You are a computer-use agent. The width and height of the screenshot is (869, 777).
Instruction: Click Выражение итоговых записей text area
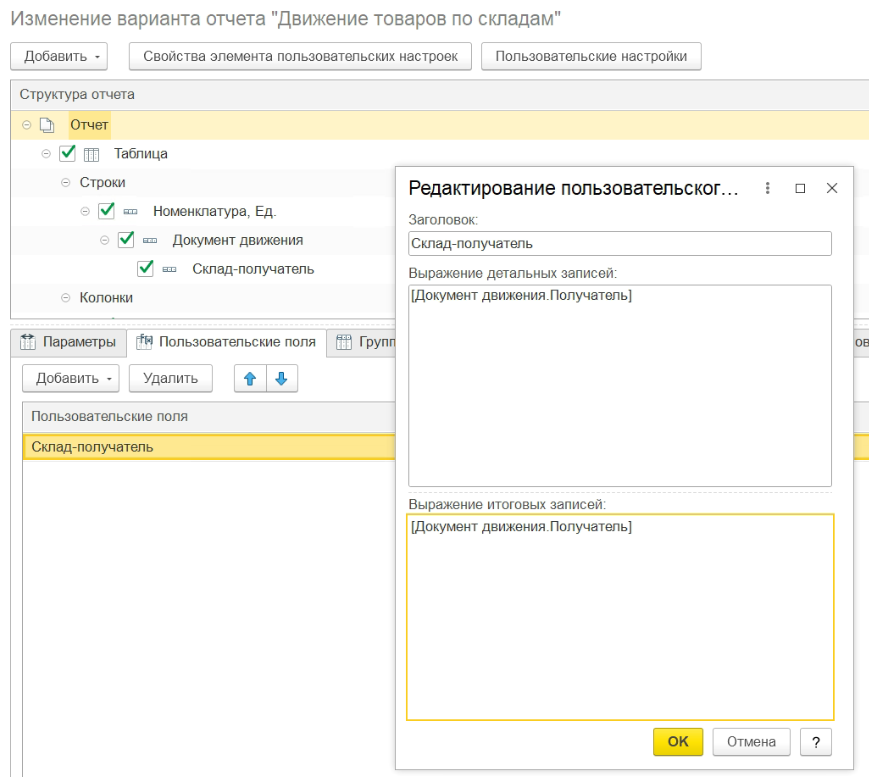coord(620,617)
